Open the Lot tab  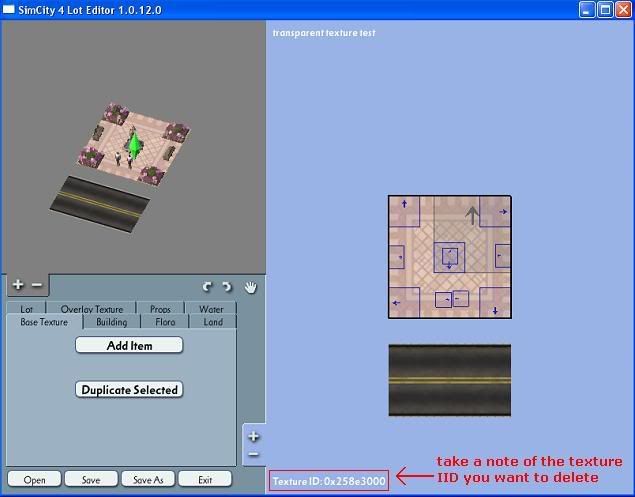tap(26, 308)
